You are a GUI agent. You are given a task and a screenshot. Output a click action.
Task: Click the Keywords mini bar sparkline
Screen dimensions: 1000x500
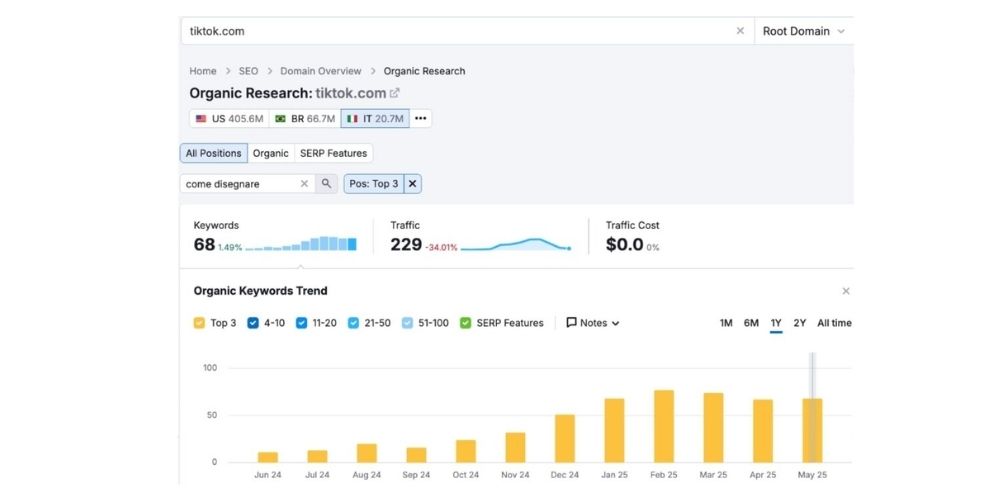[301, 244]
